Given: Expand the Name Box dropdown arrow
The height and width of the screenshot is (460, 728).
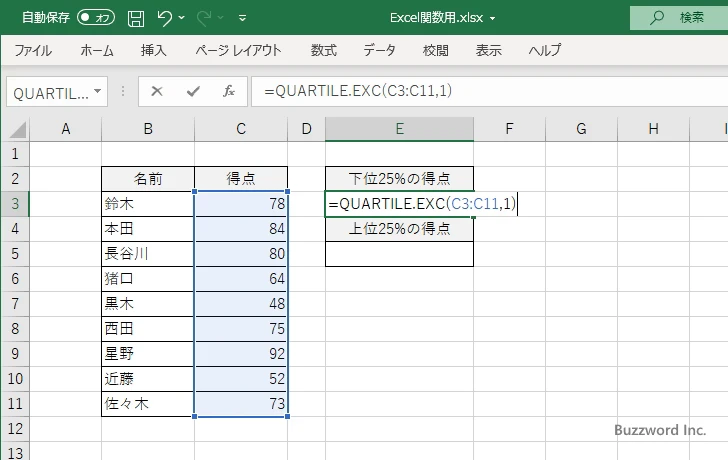Looking at the screenshot, I should [x=98, y=91].
